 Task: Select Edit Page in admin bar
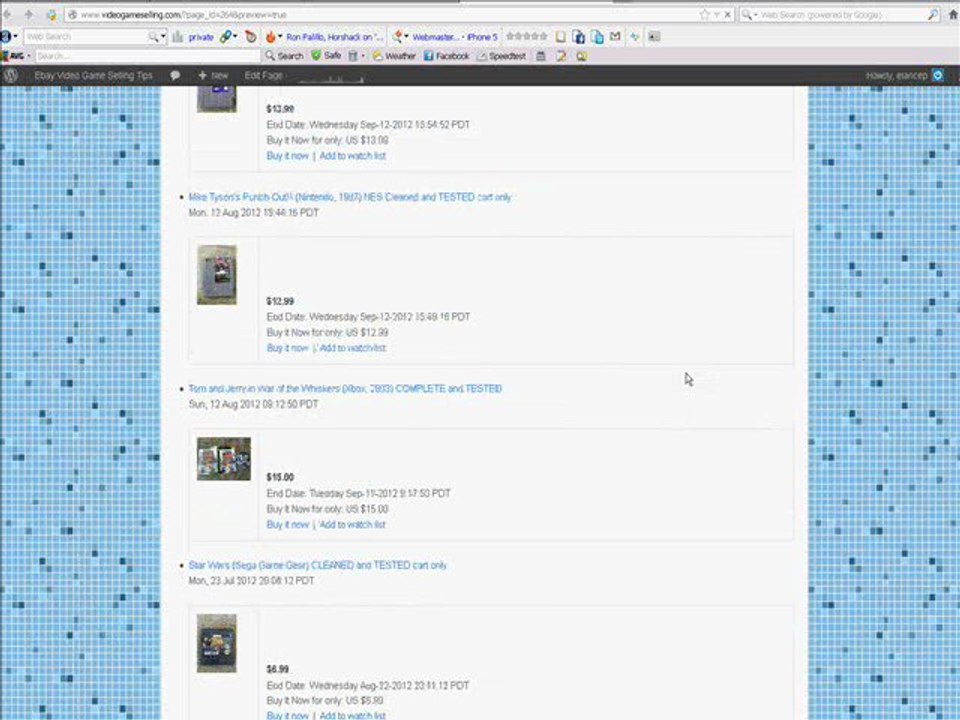pyautogui.click(x=263, y=75)
